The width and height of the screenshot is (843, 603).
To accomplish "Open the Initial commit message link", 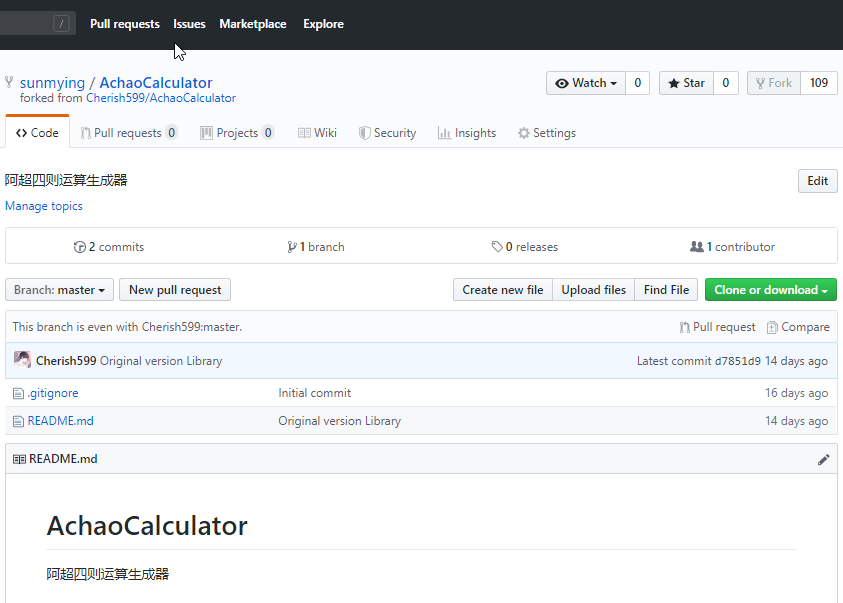I will pyautogui.click(x=315, y=393).
